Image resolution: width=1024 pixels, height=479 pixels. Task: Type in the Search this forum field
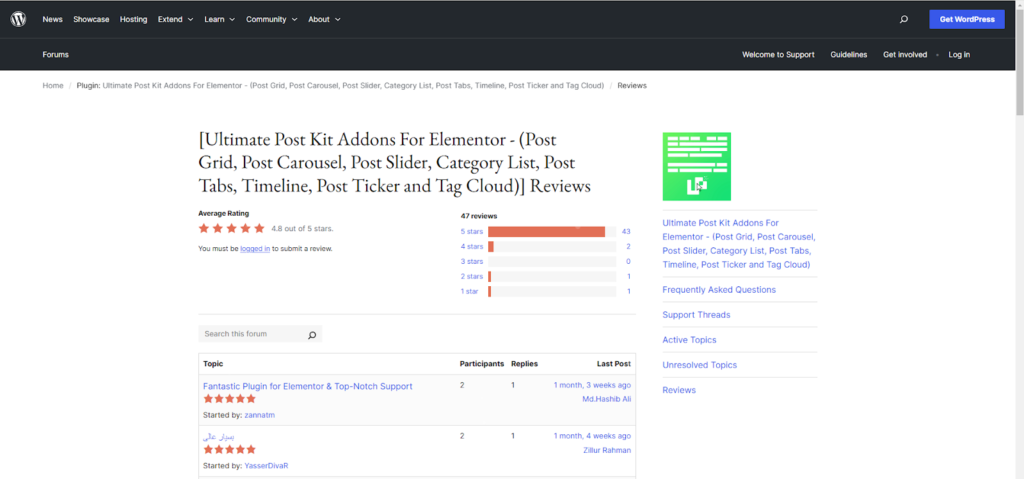(250, 334)
